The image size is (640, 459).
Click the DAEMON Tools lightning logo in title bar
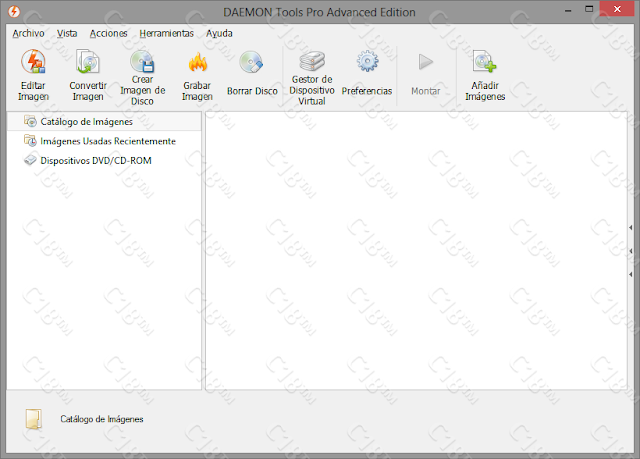pyautogui.click(x=14, y=11)
